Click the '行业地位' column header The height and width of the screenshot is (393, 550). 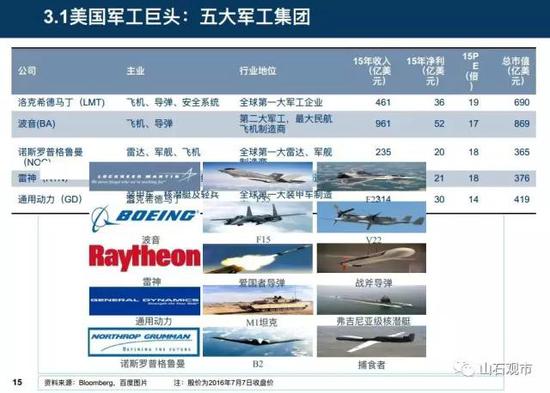click(258, 71)
